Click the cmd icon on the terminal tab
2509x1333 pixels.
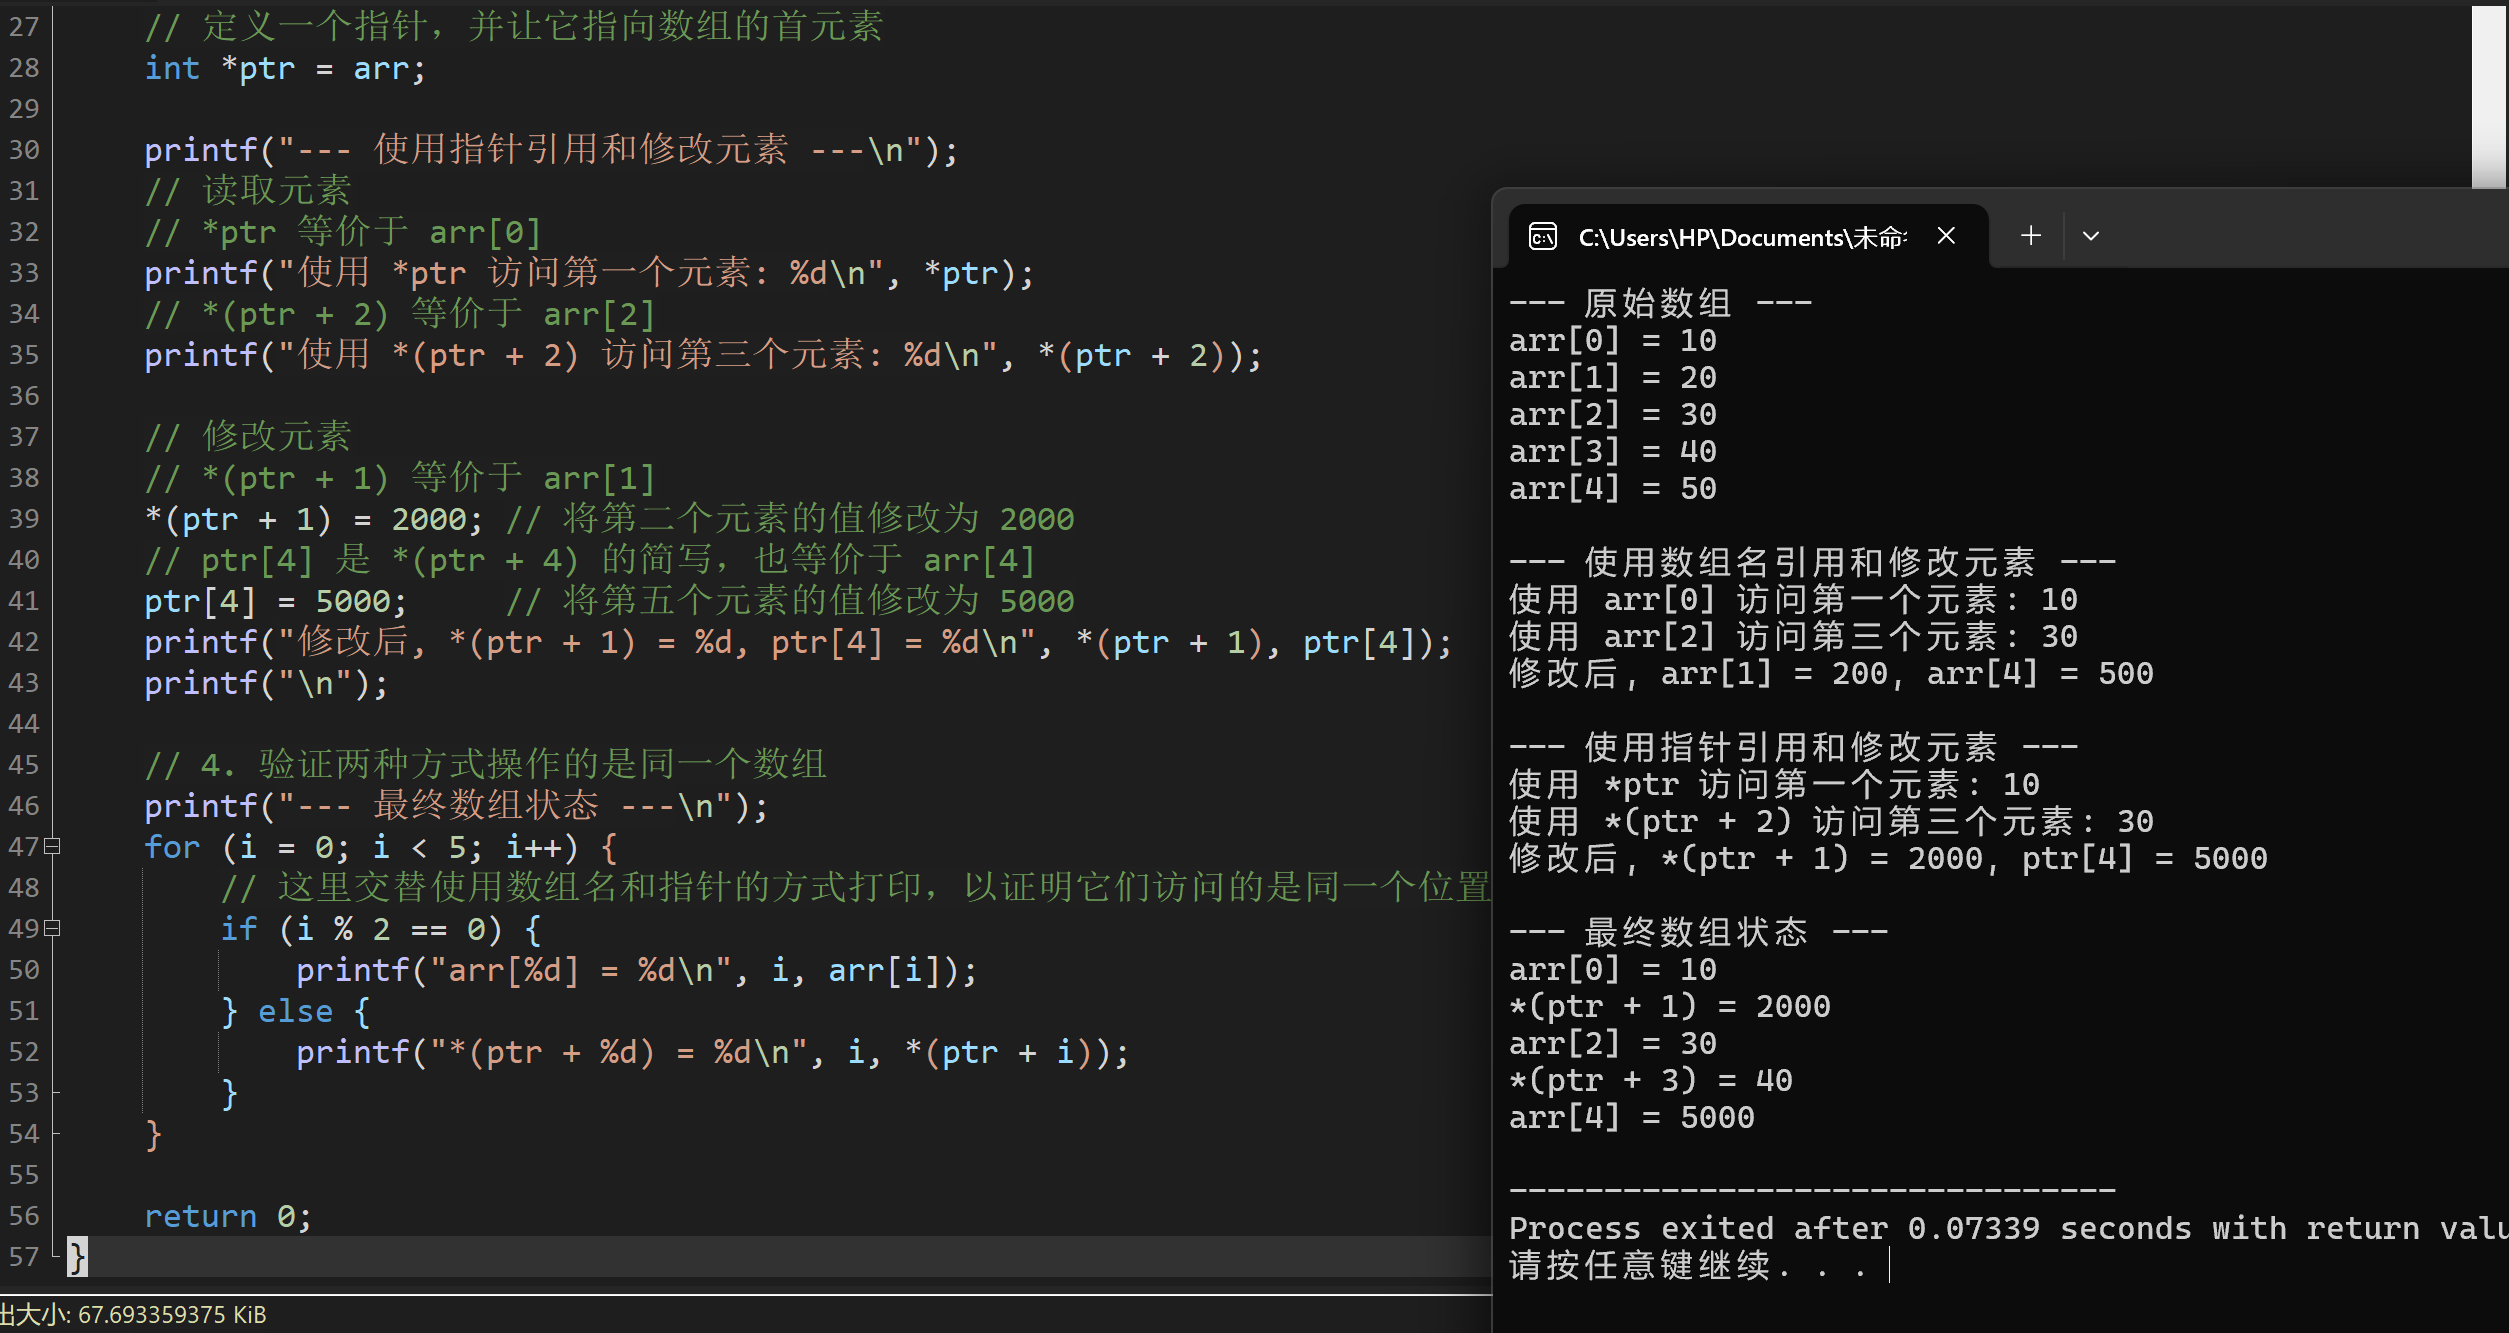tap(1543, 237)
